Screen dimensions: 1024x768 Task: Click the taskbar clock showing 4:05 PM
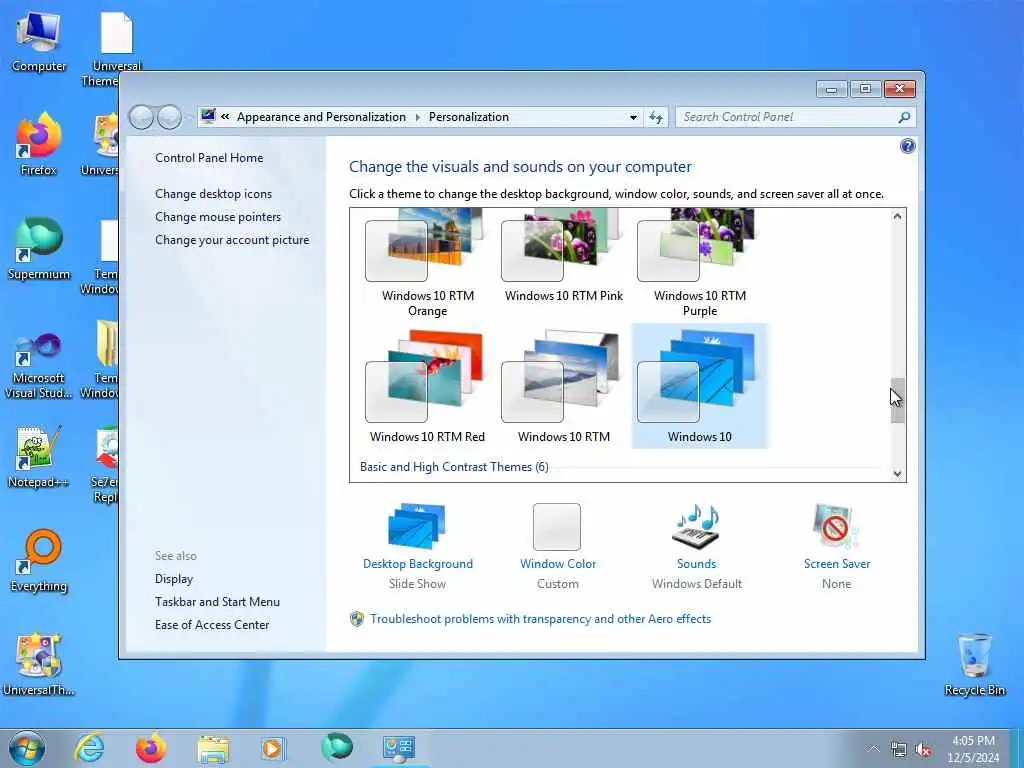coord(973,749)
